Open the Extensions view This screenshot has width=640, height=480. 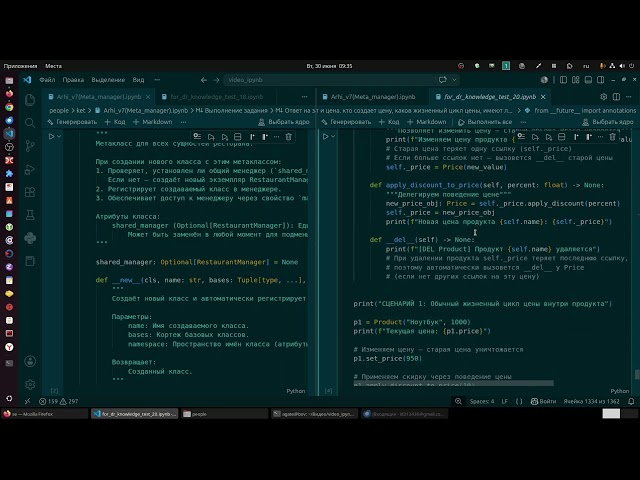(30, 192)
